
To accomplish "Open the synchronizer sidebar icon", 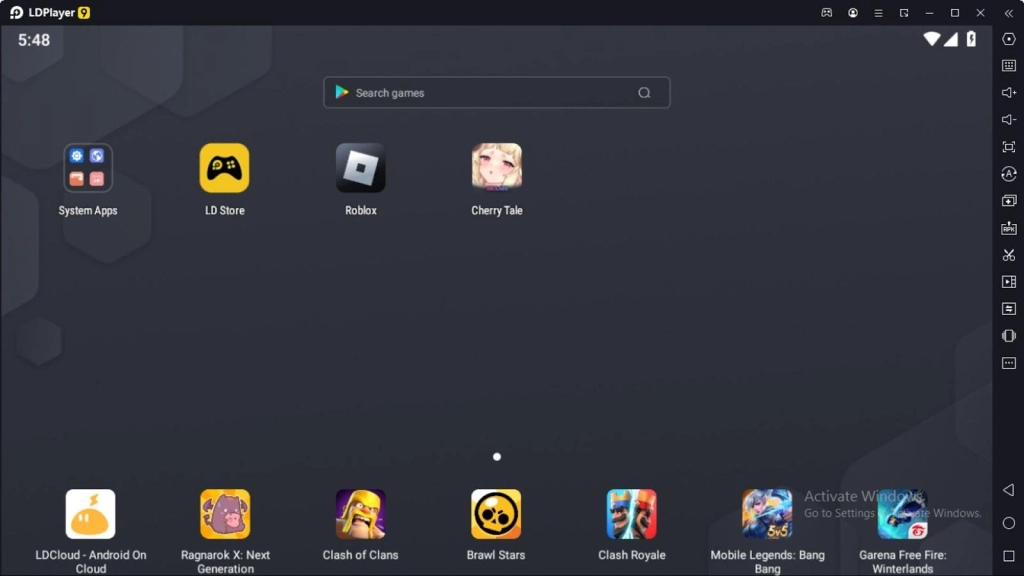I will pos(1008,308).
